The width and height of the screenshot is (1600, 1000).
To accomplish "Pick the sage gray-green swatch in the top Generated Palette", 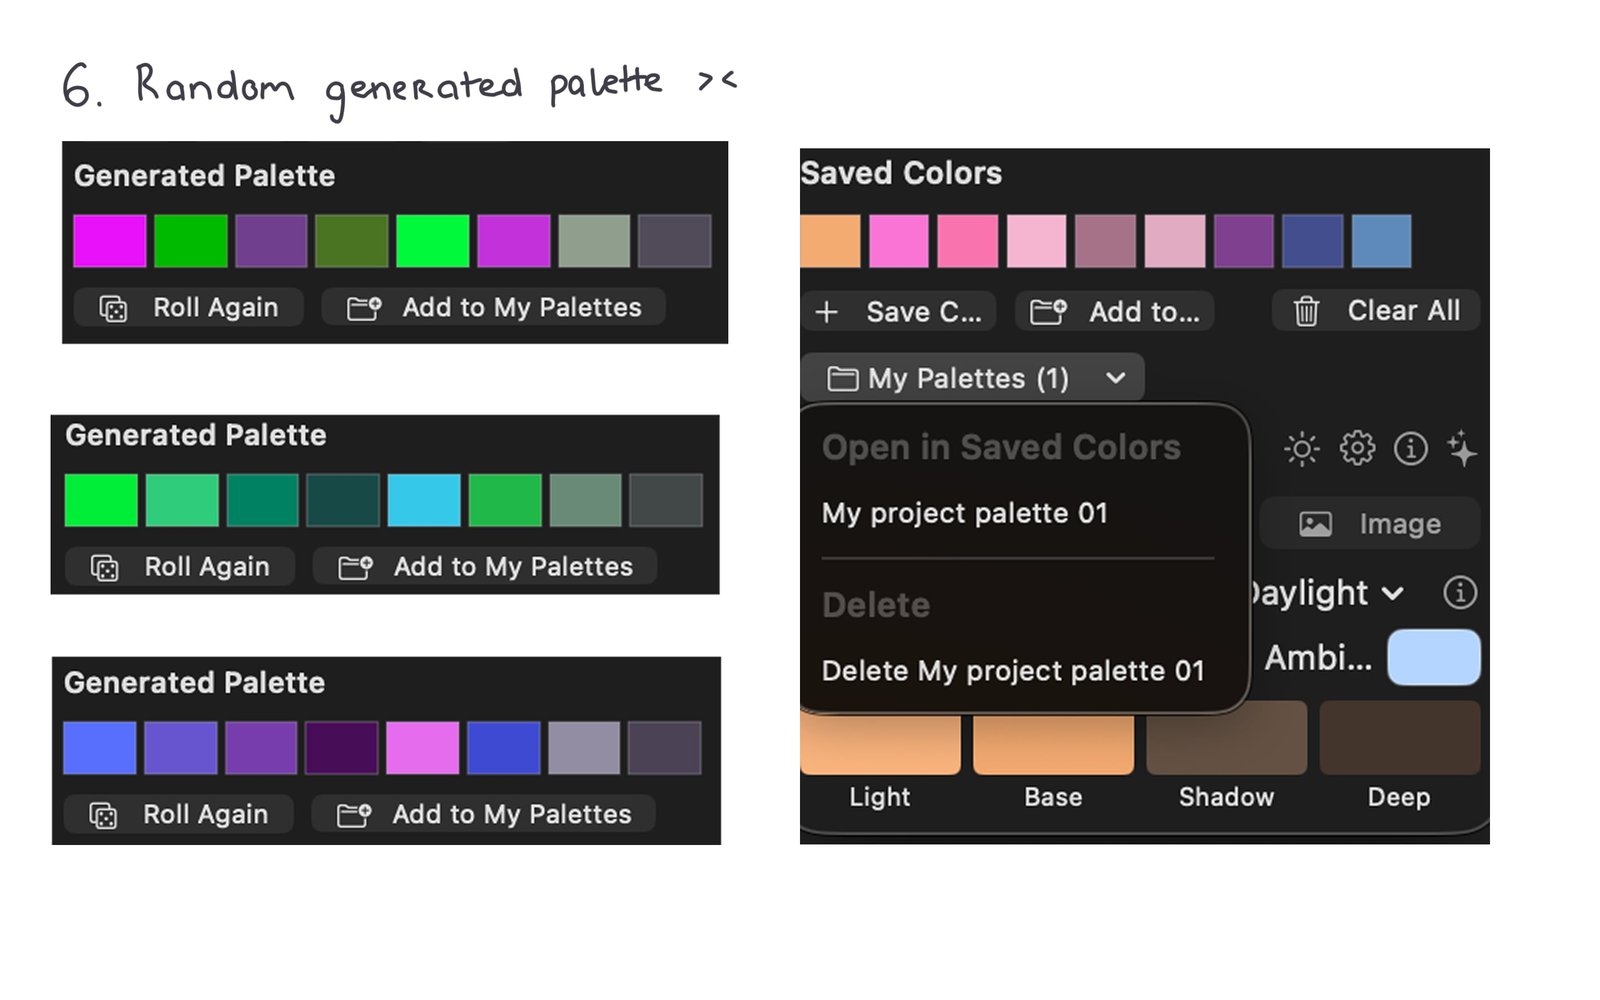I will point(594,241).
